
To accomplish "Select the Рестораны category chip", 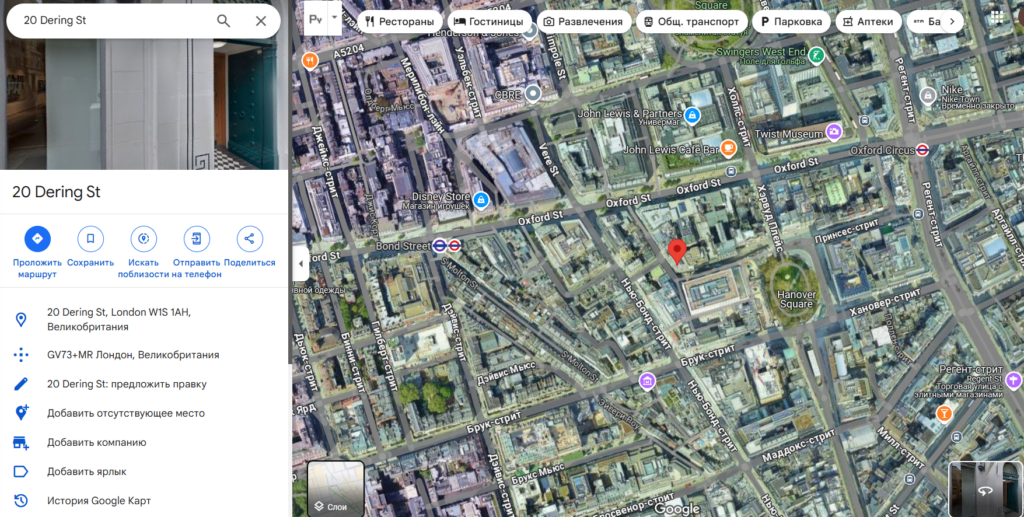I will pyautogui.click(x=400, y=21).
